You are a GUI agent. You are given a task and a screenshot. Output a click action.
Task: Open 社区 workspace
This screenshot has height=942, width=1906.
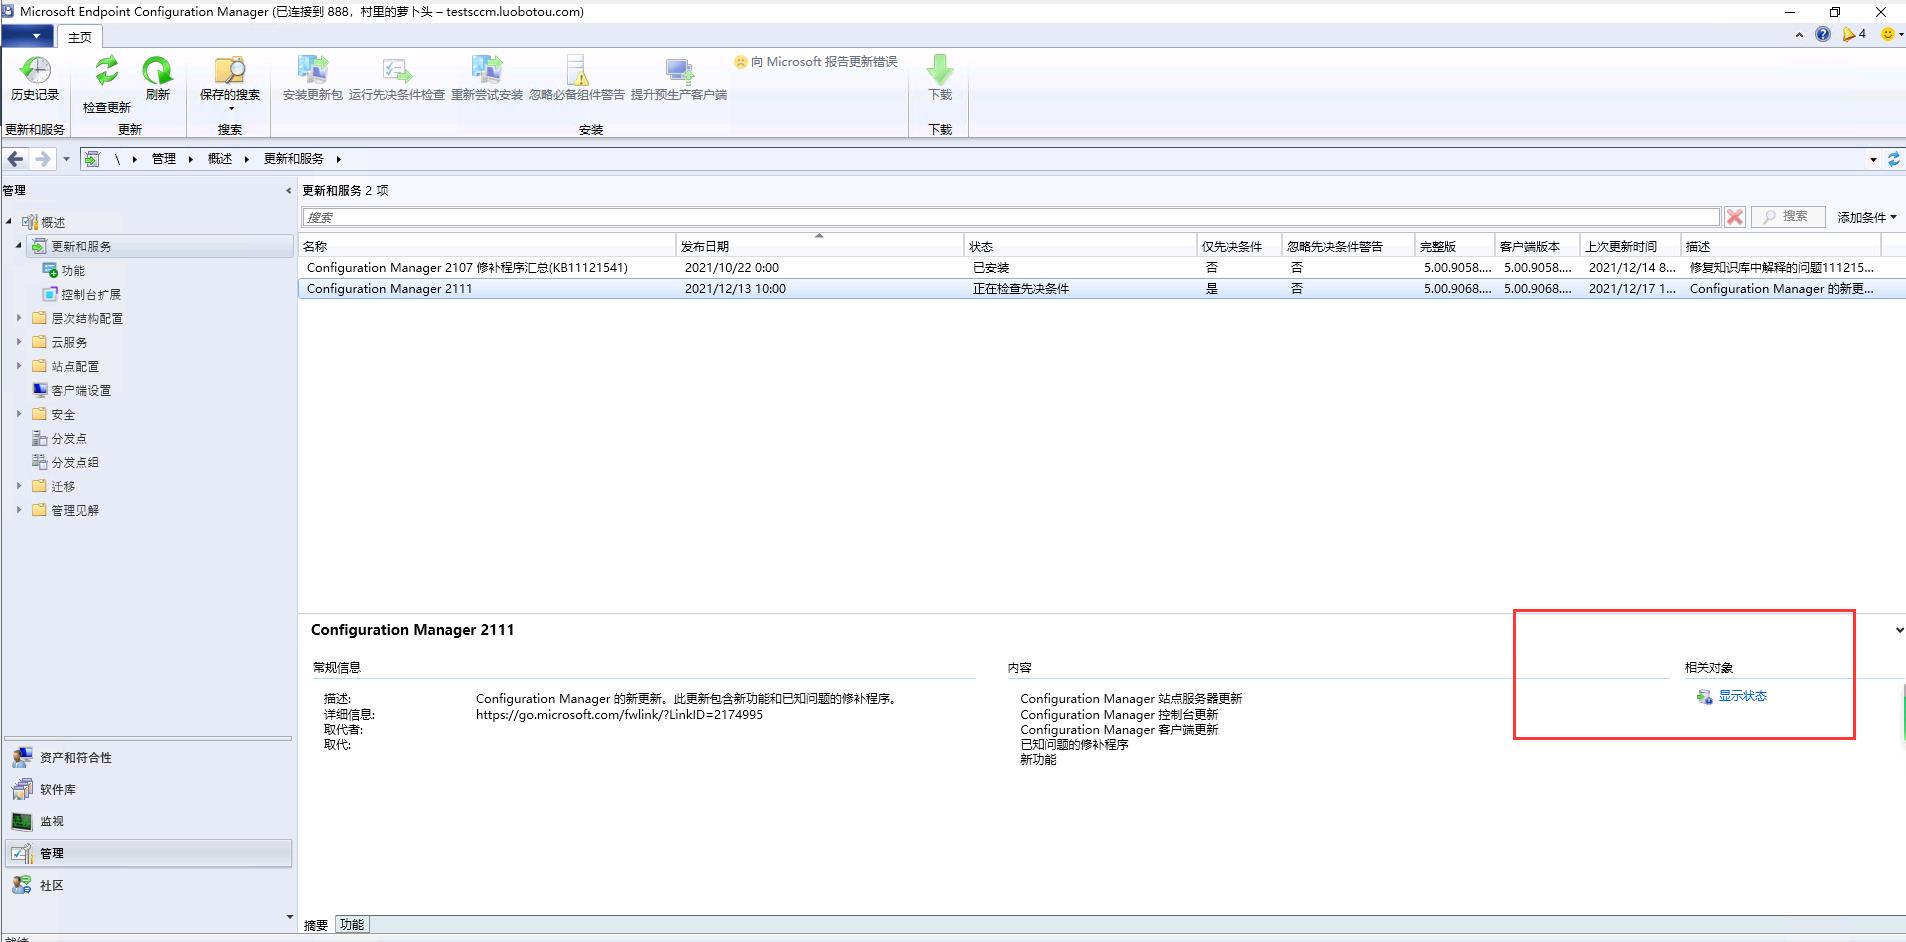click(x=148, y=885)
